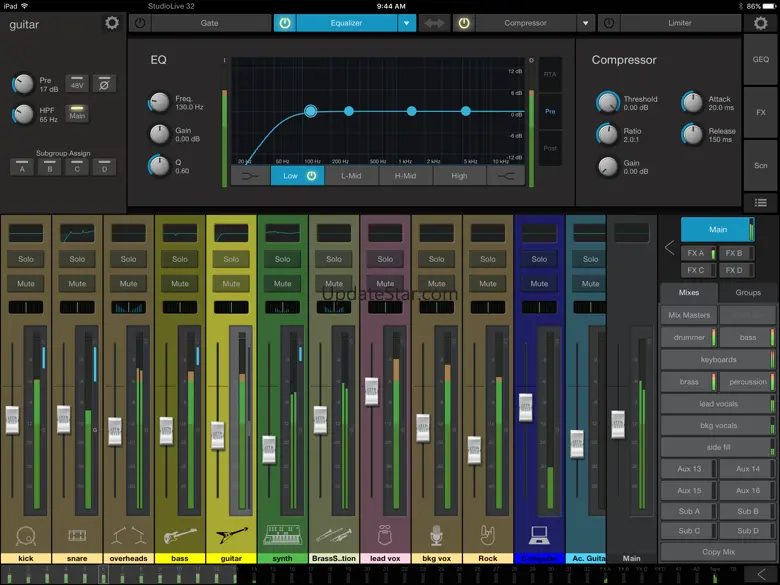Image resolution: width=780 pixels, height=585 pixels.
Task: Toggle the phase invert button
Action: (x=104, y=84)
